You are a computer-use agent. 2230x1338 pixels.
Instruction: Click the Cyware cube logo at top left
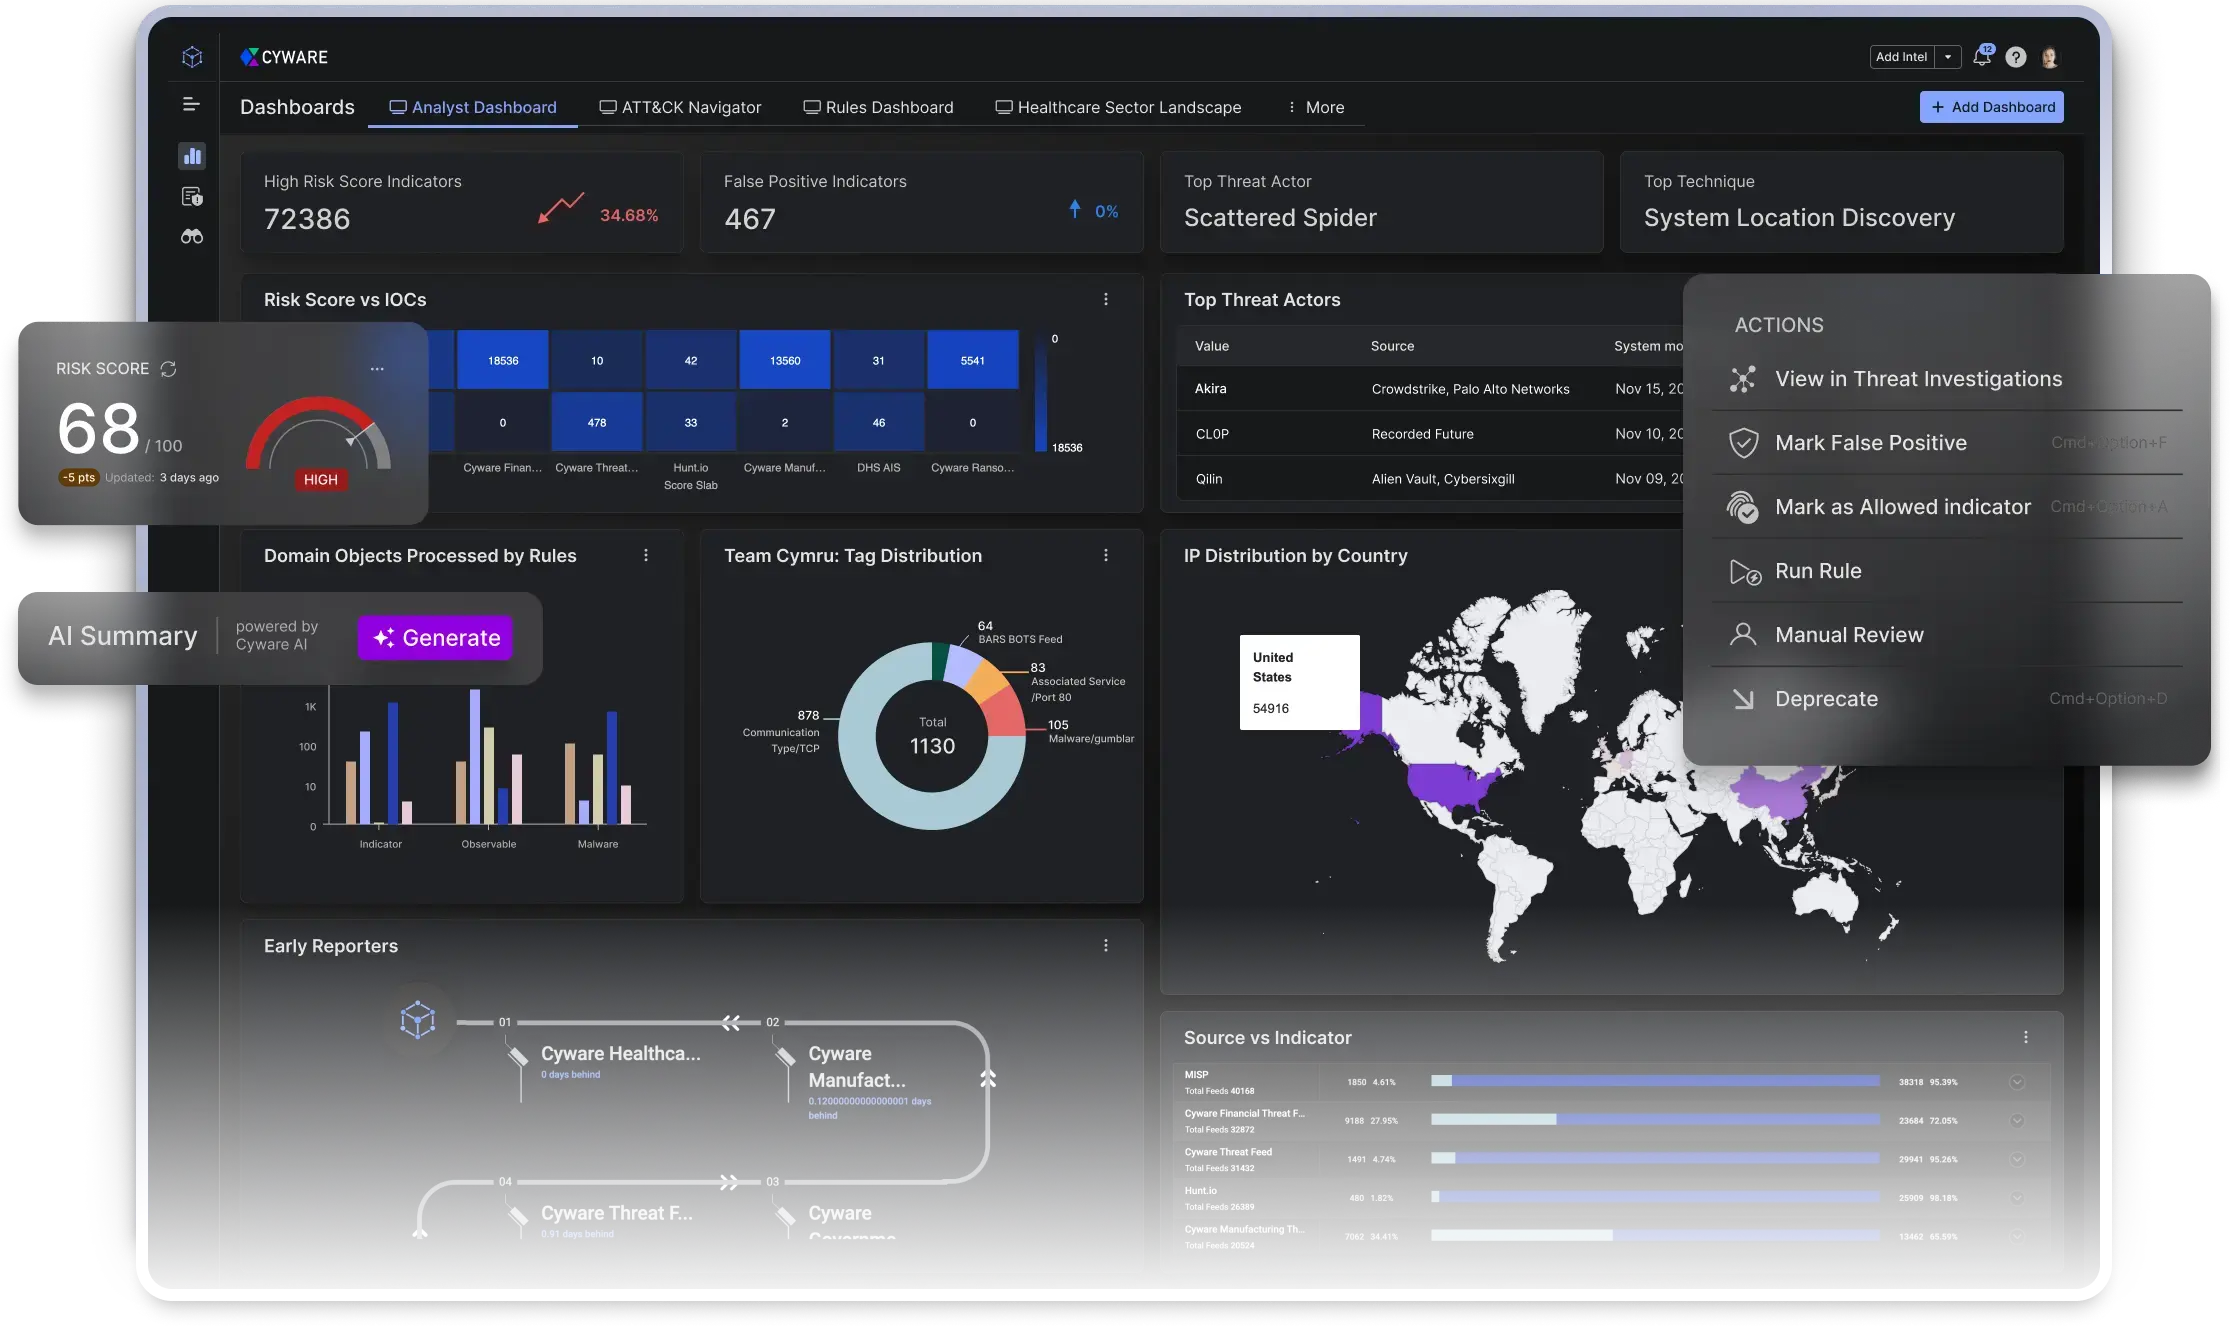[191, 56]
